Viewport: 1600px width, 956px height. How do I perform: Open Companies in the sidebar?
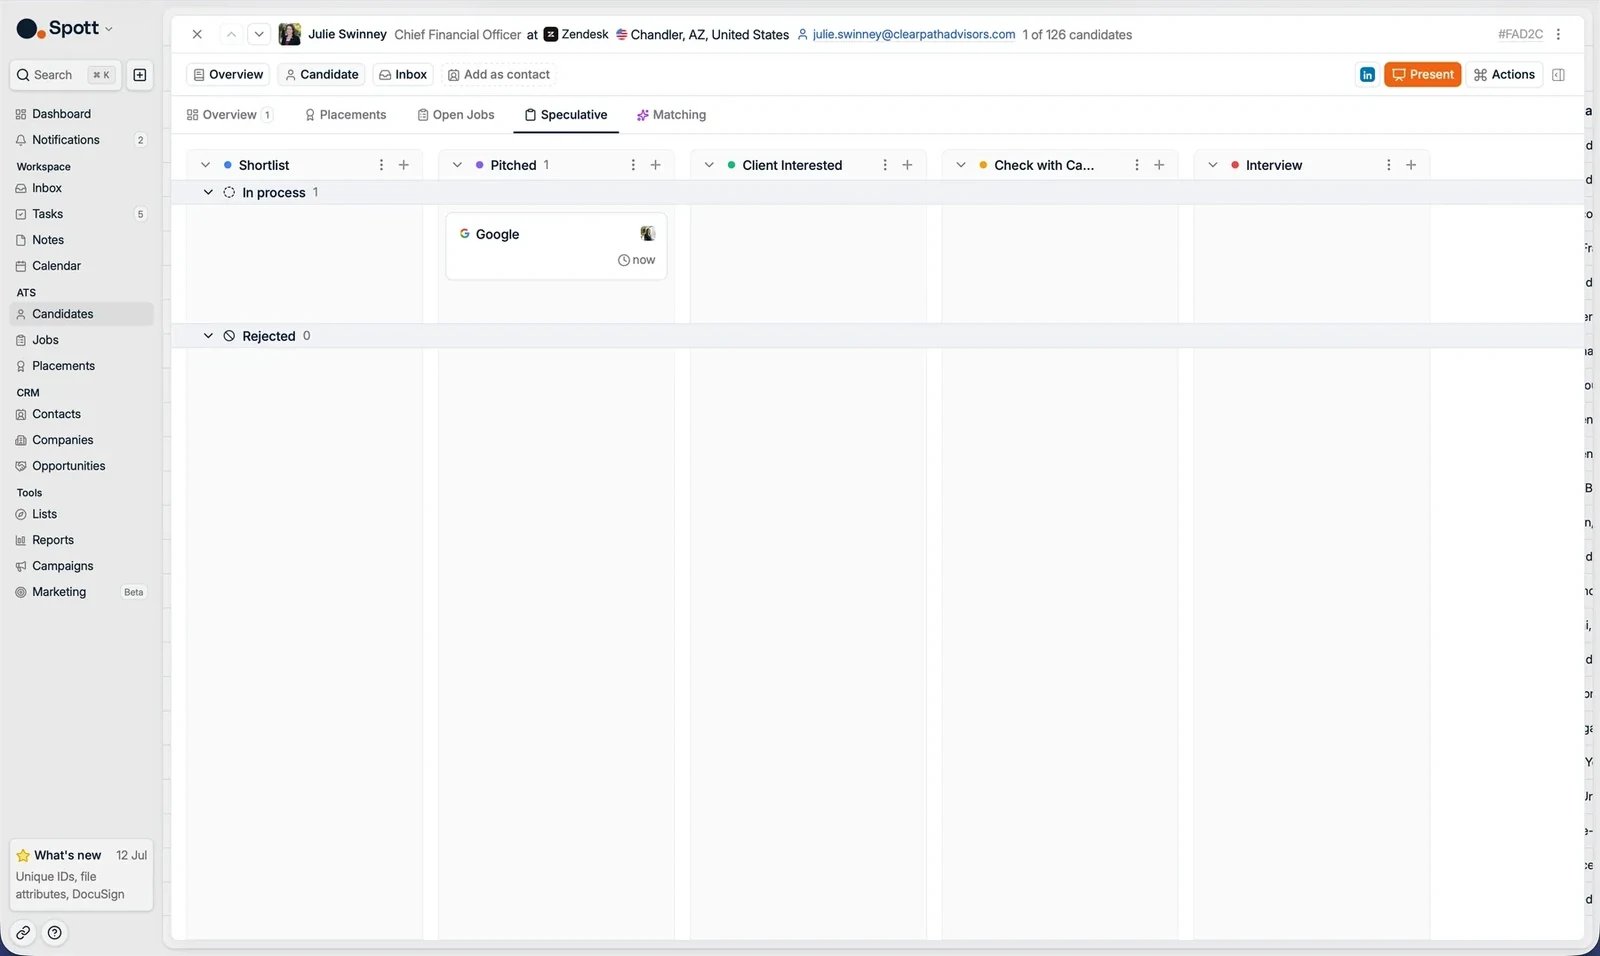81,440
